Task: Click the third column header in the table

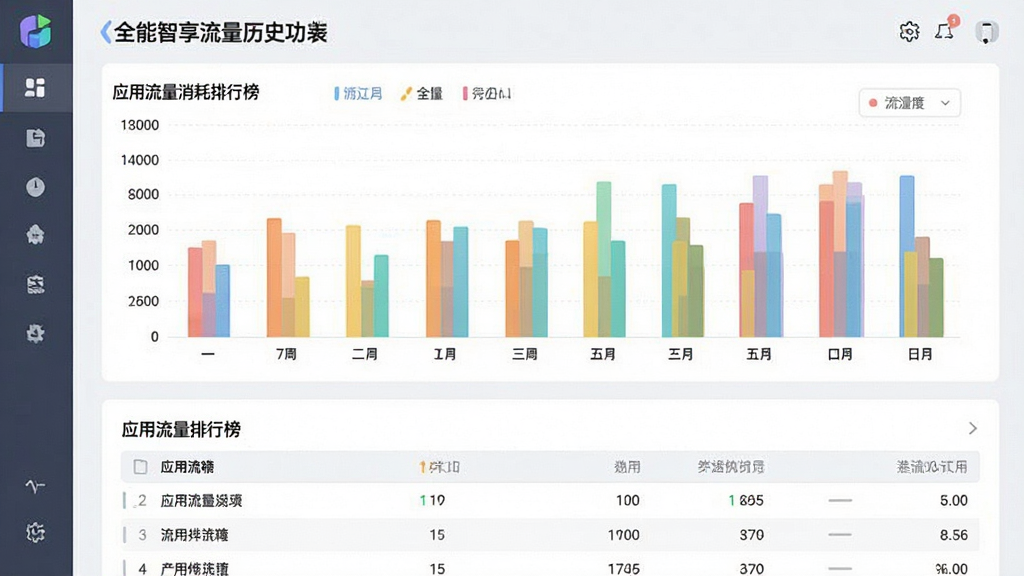Action: pyautogui.click(x=627, y=467)
